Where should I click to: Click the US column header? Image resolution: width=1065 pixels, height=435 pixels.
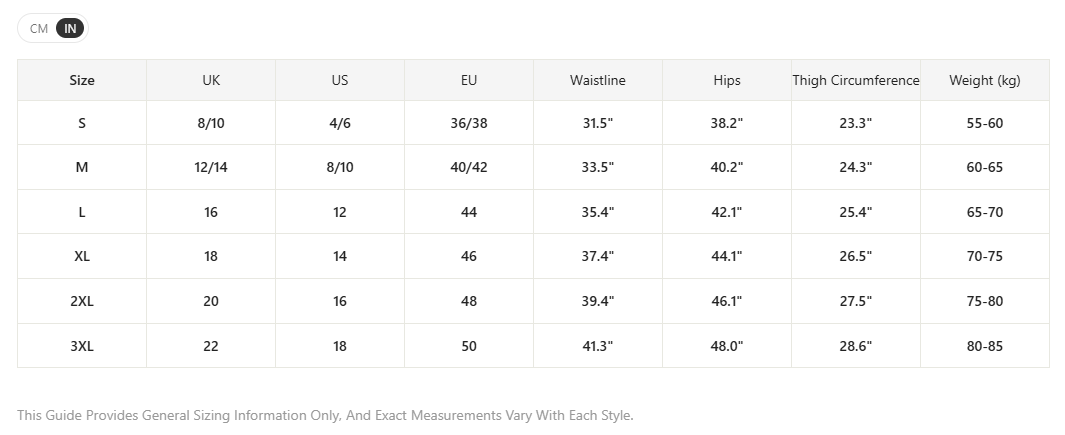(340, 80)
